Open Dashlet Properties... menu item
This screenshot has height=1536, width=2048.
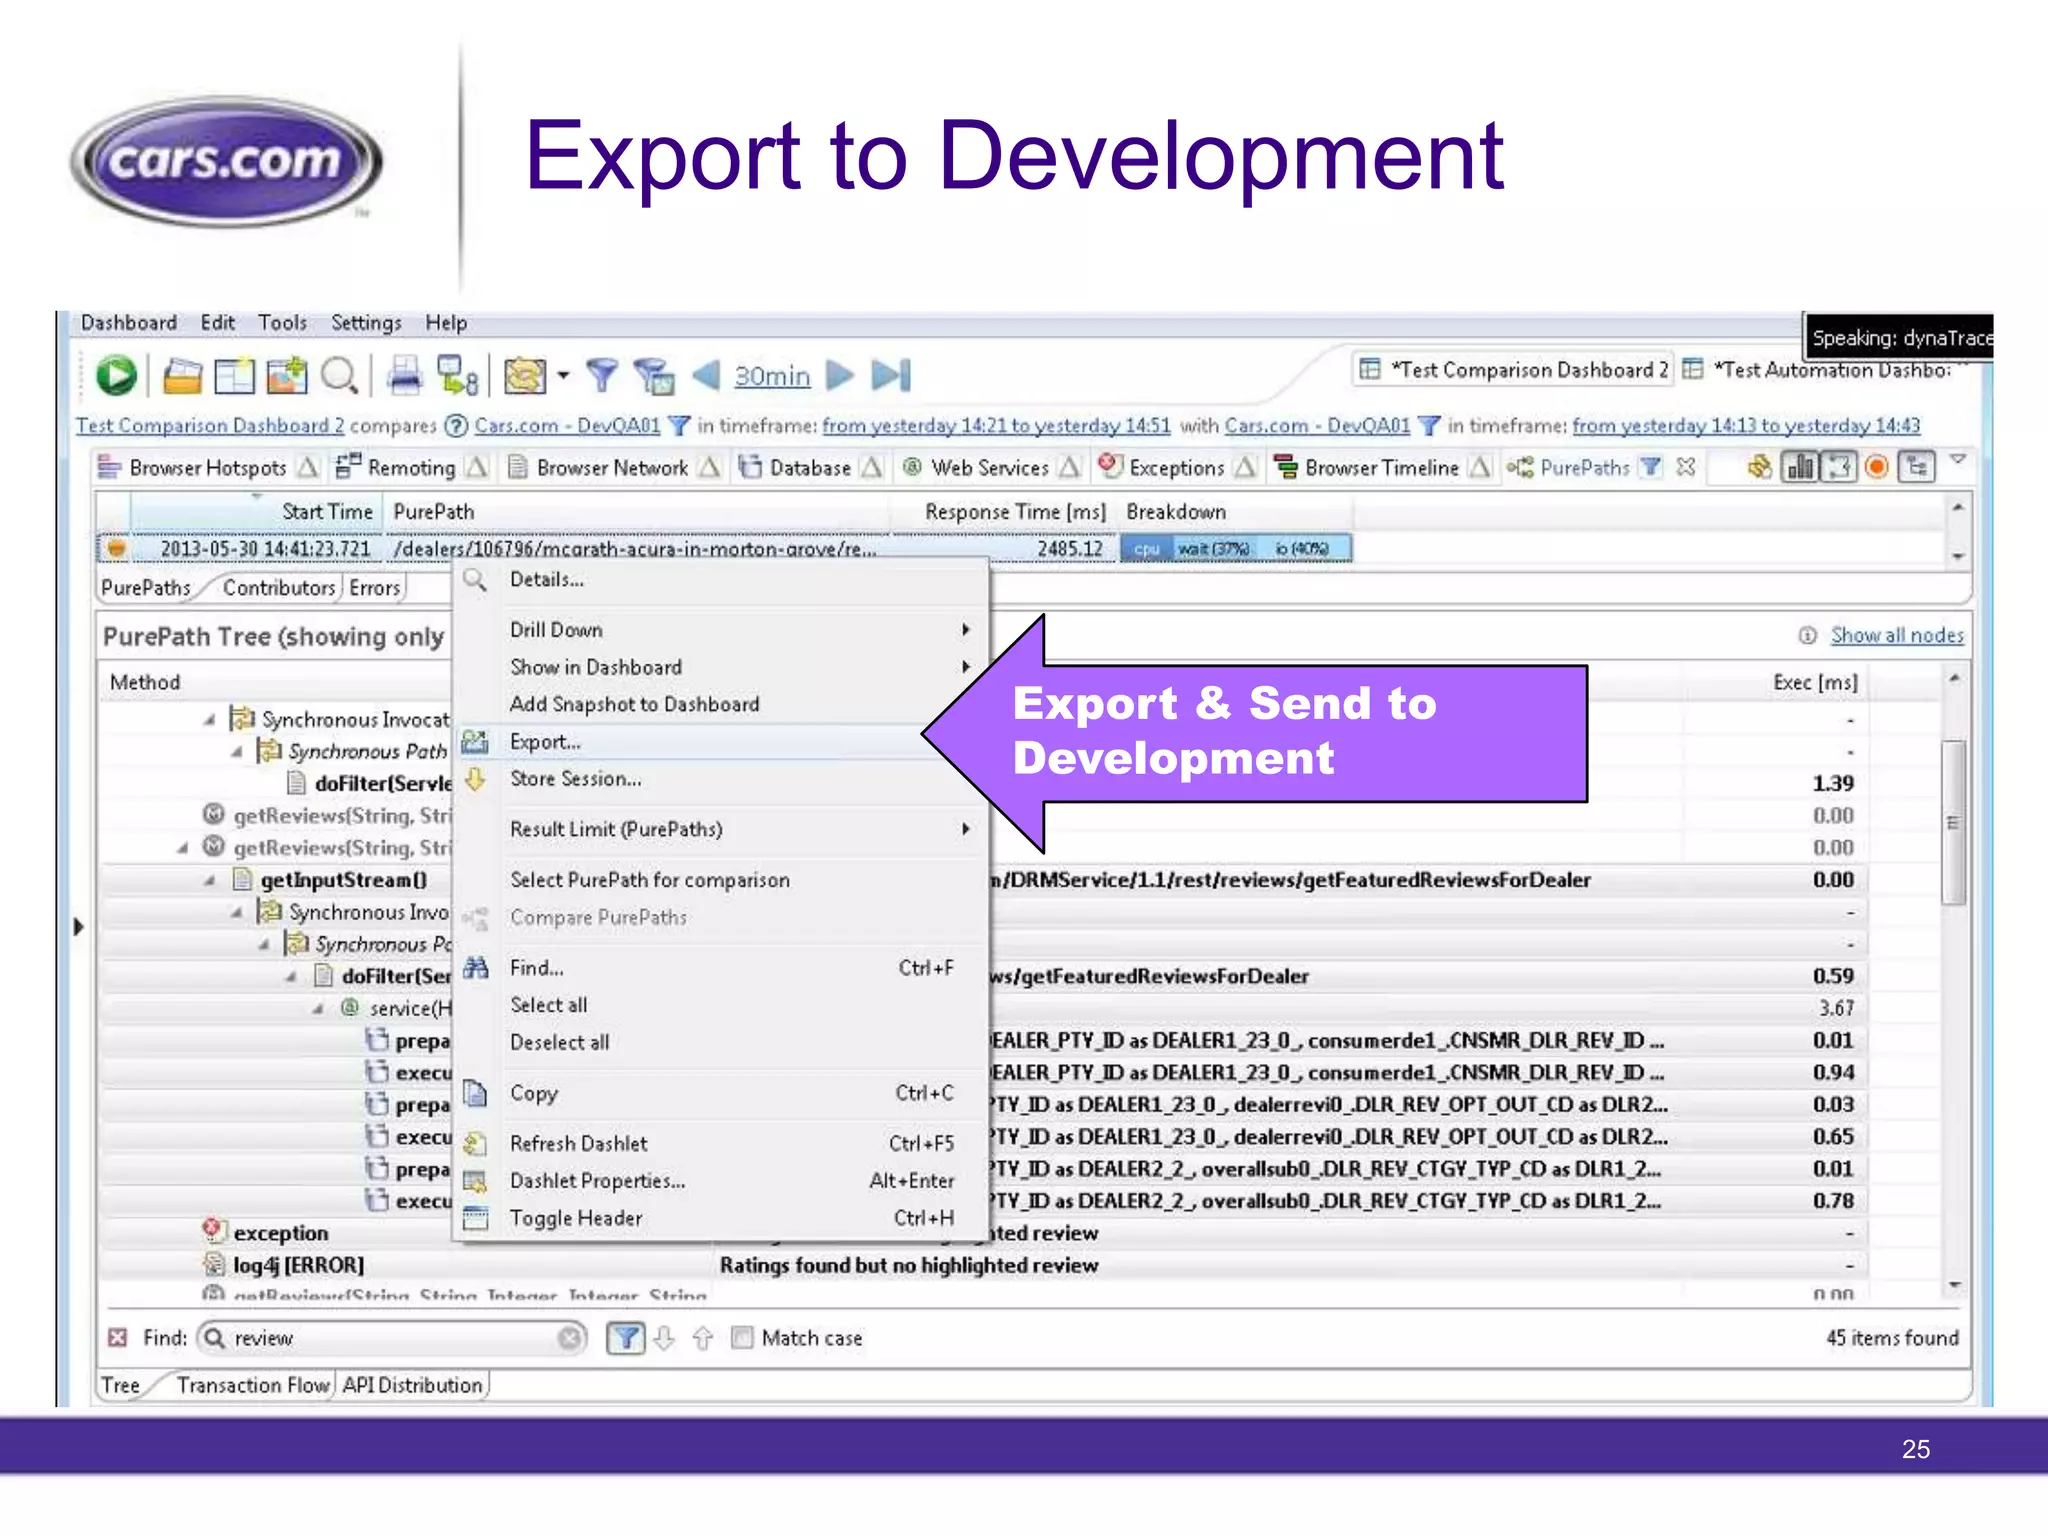[720, 1181]
